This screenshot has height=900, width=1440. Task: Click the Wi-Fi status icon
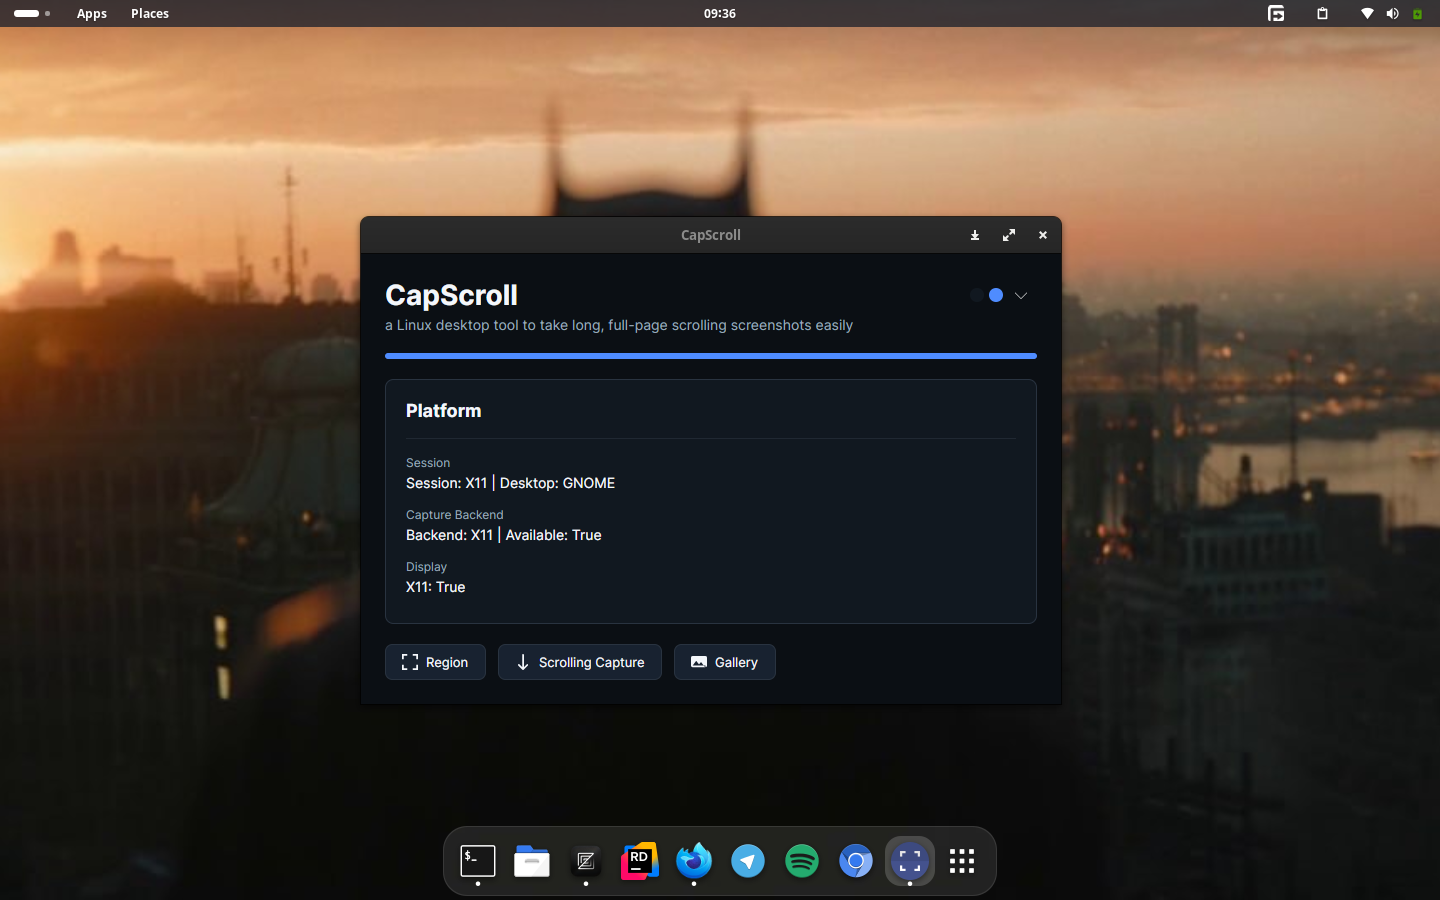point(1367,13)
